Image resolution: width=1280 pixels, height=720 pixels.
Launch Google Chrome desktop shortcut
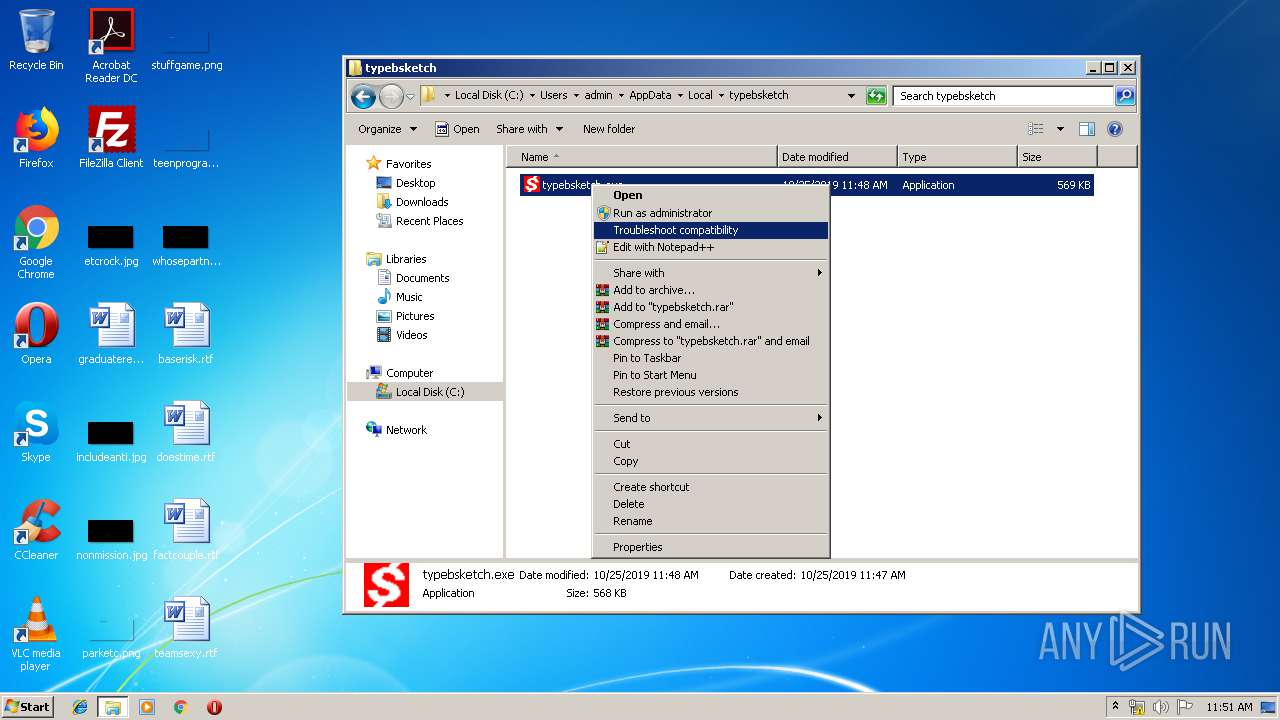pos(36,242)
